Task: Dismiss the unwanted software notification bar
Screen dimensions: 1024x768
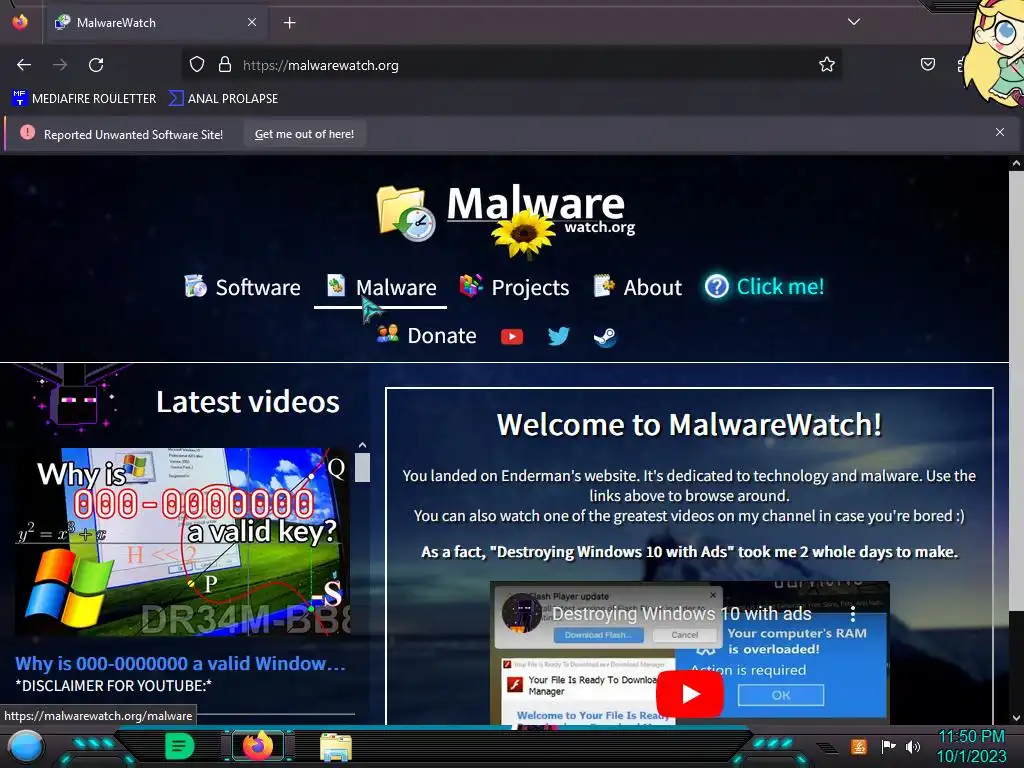Action: (1000, 132)
